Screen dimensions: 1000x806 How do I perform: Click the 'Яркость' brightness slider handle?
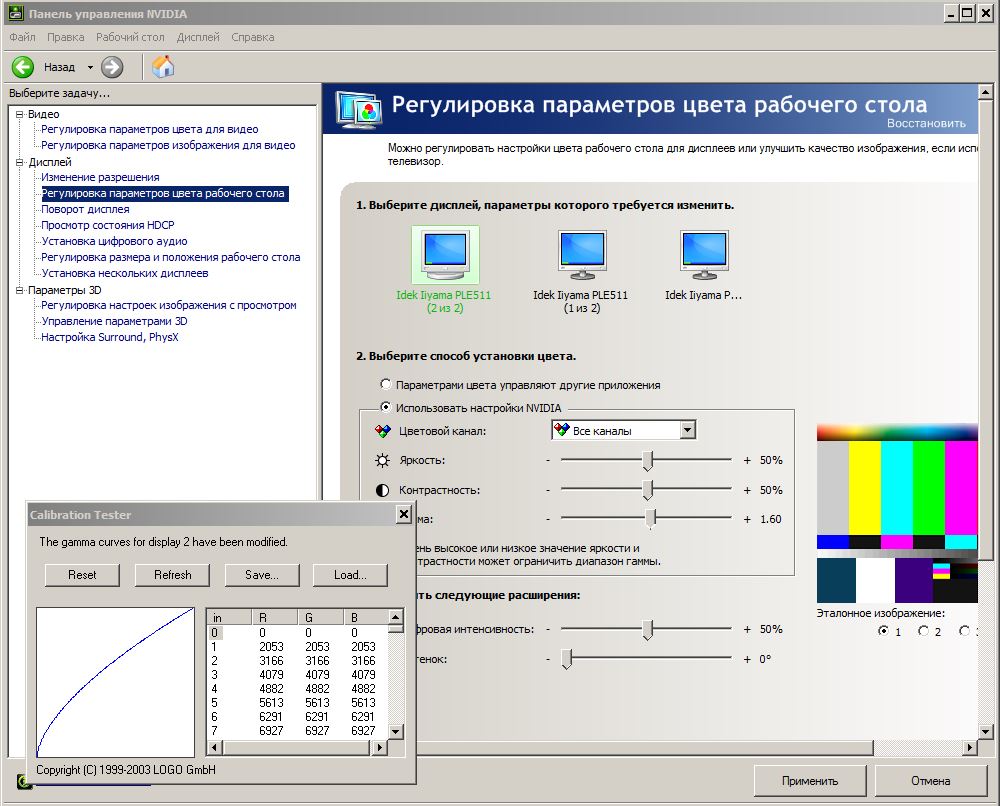point(648,460)
